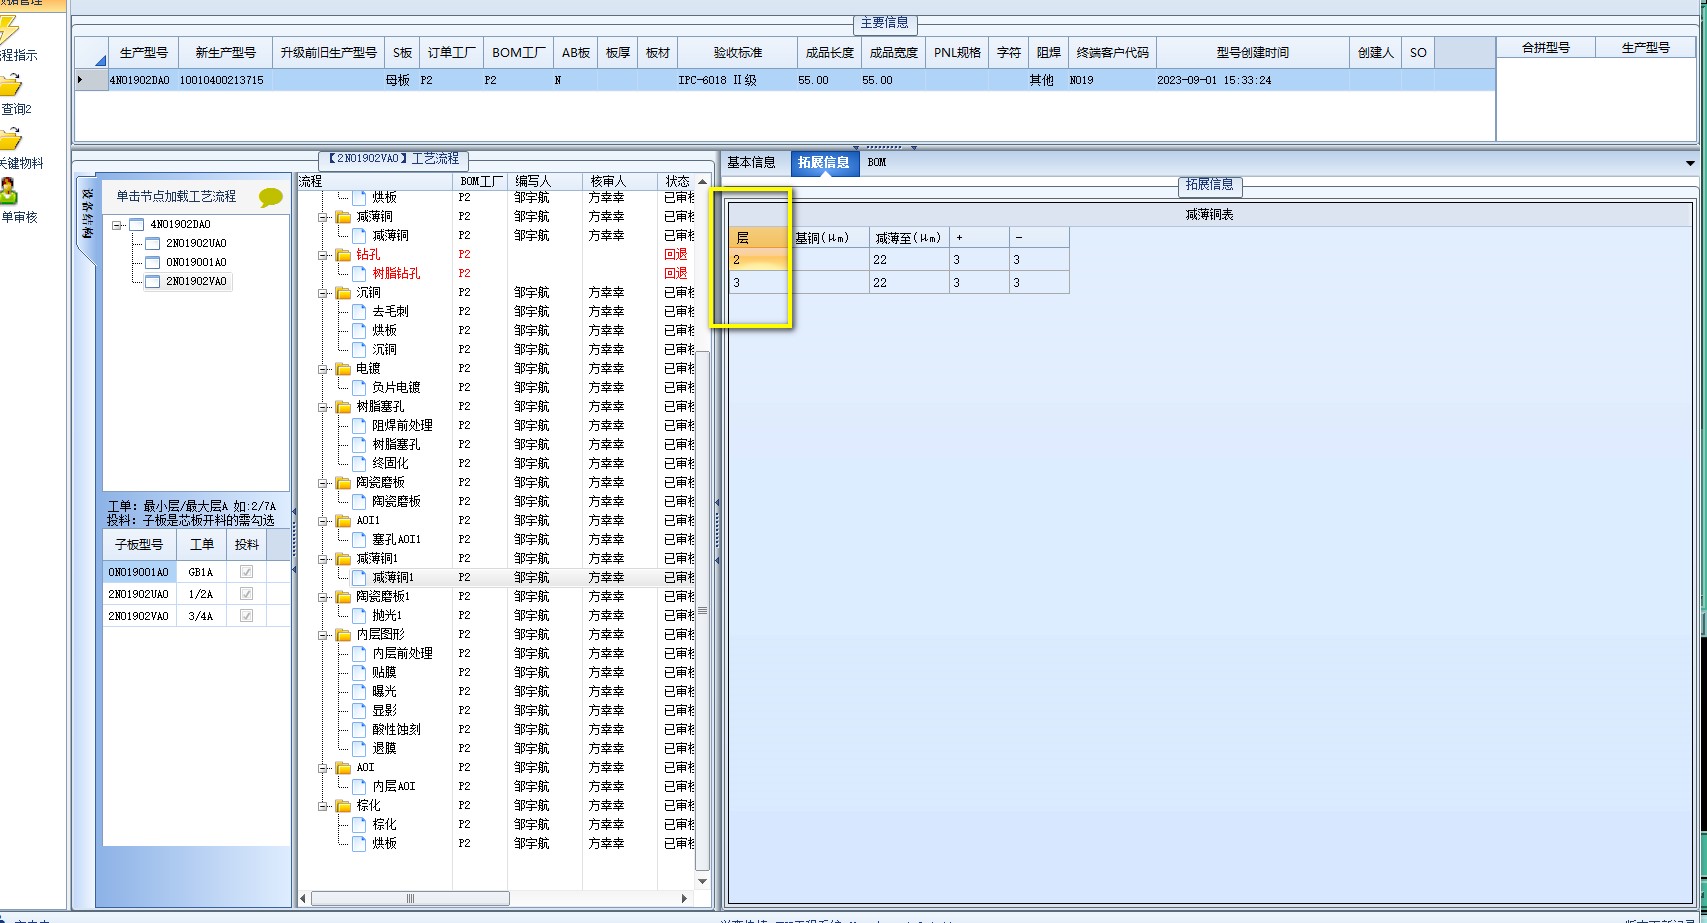Click the 酸性蚀刻 step document icon
The image size is (1707, 923).
point(359,729)
